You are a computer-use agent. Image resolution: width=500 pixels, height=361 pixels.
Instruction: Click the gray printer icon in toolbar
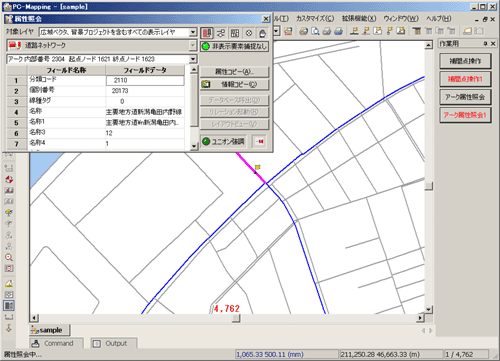pyautogui.click(x=327, y=31)
